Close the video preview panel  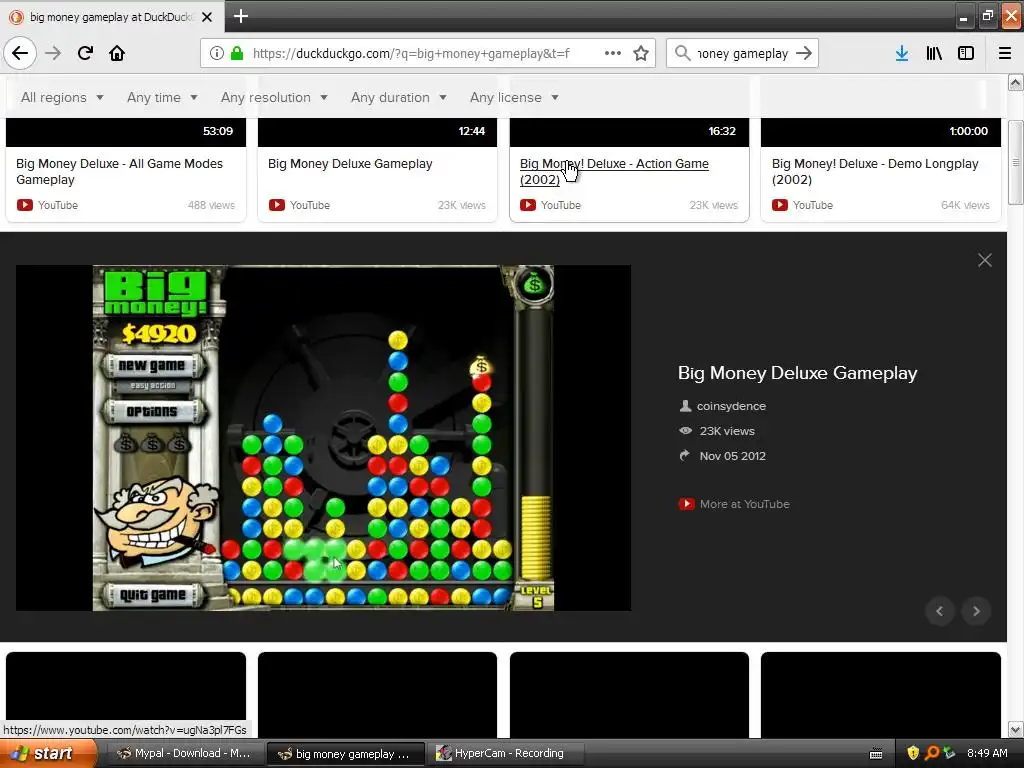(x=985, y=260)
